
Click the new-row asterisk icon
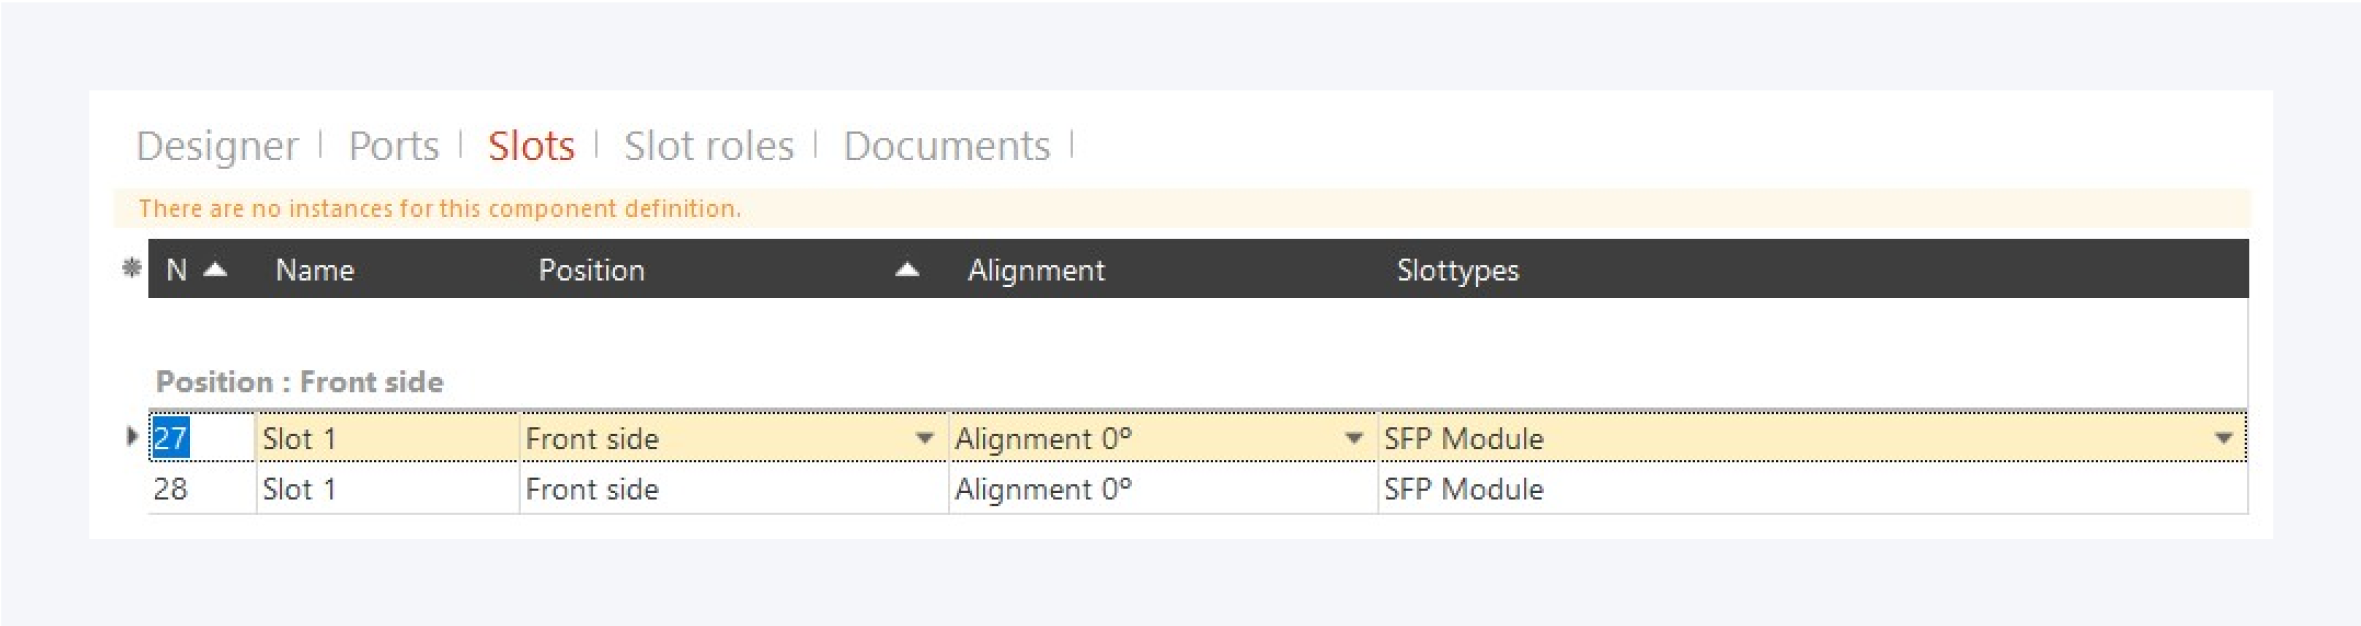(131, 268)
